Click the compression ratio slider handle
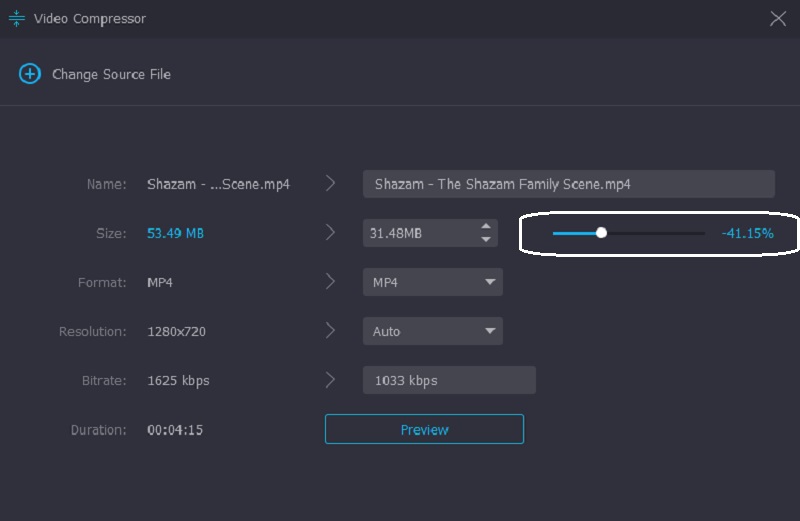 (601, 232)
